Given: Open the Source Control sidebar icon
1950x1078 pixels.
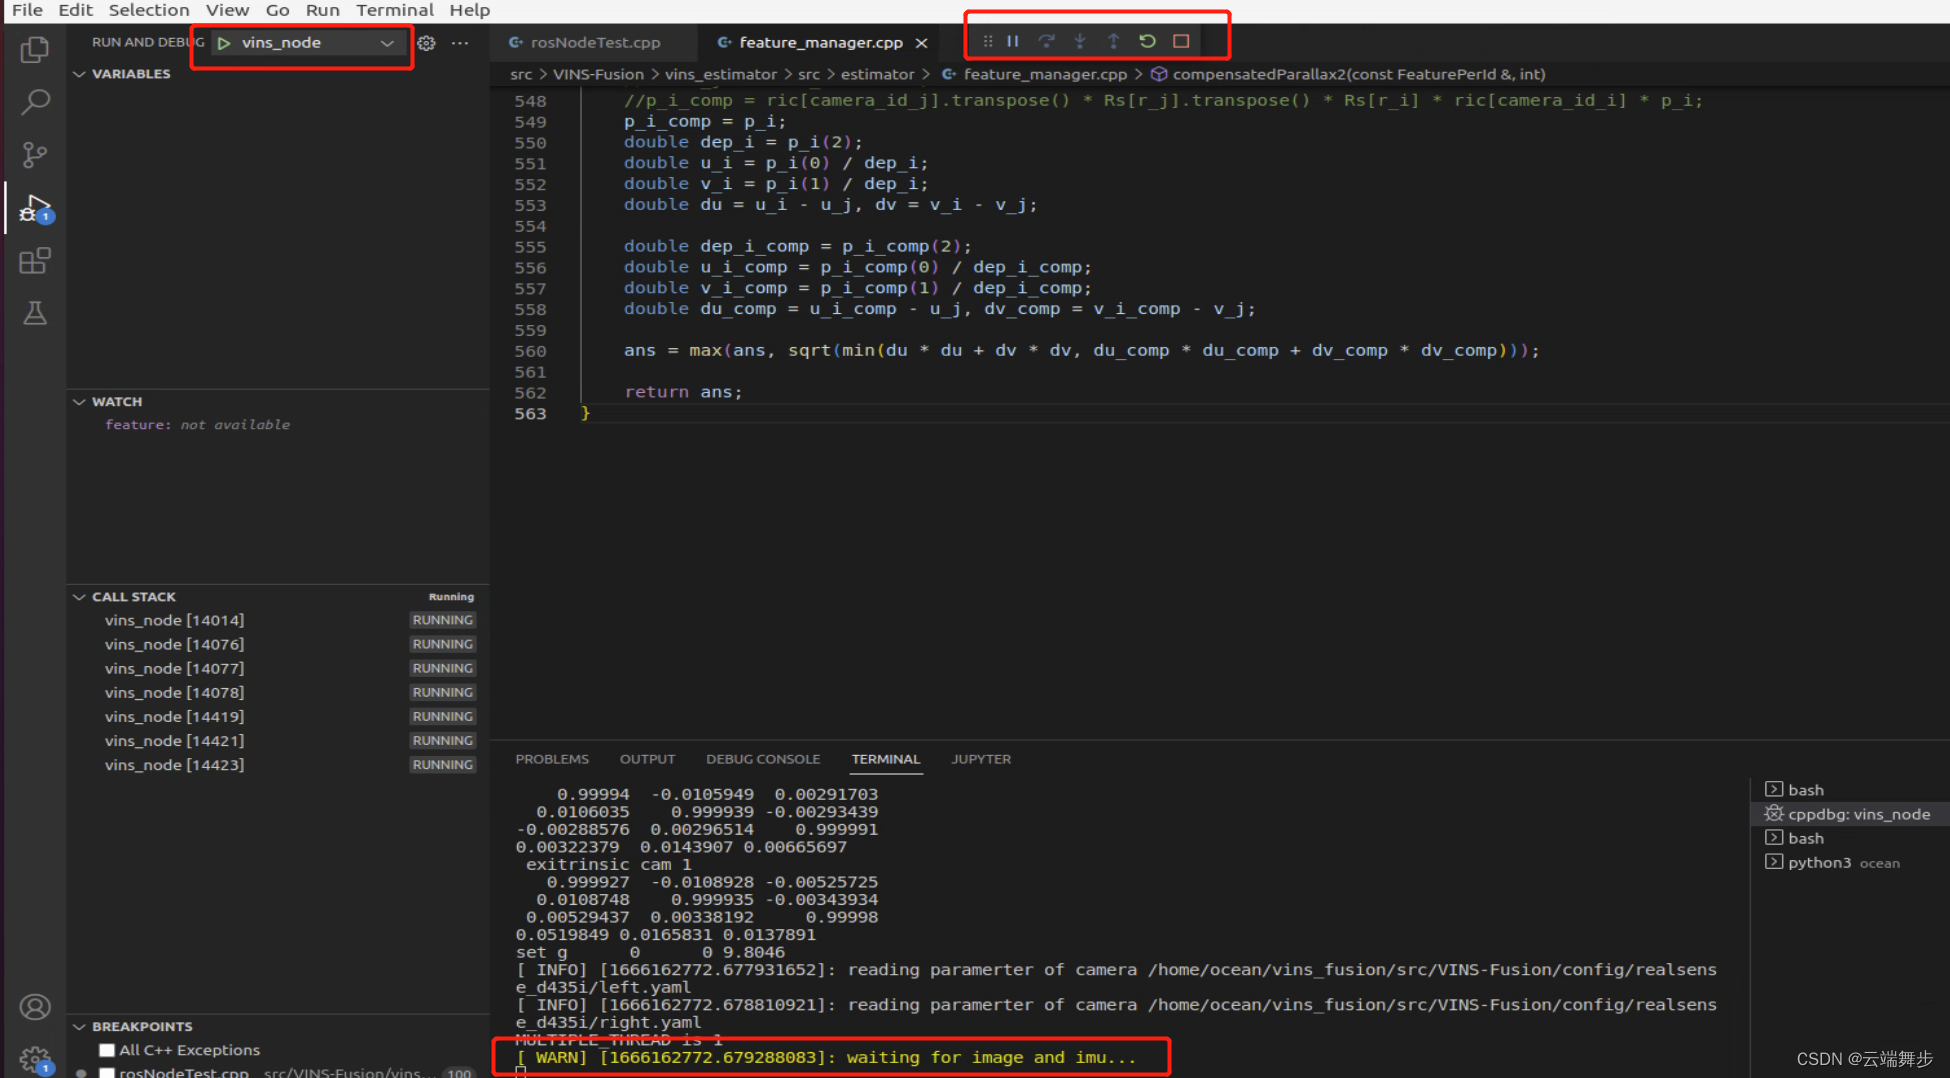Looking at the screenshot, I should click(x=35, y=154).
